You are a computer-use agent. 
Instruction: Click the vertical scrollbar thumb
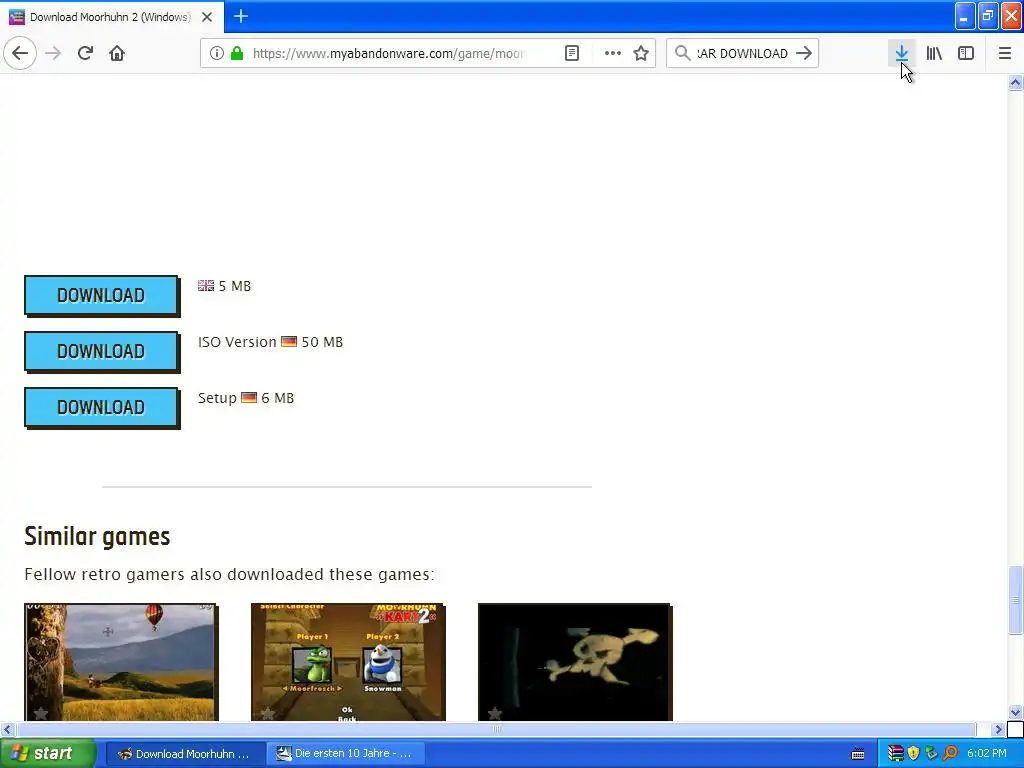pyautogui.click(x=1016, y=600)
